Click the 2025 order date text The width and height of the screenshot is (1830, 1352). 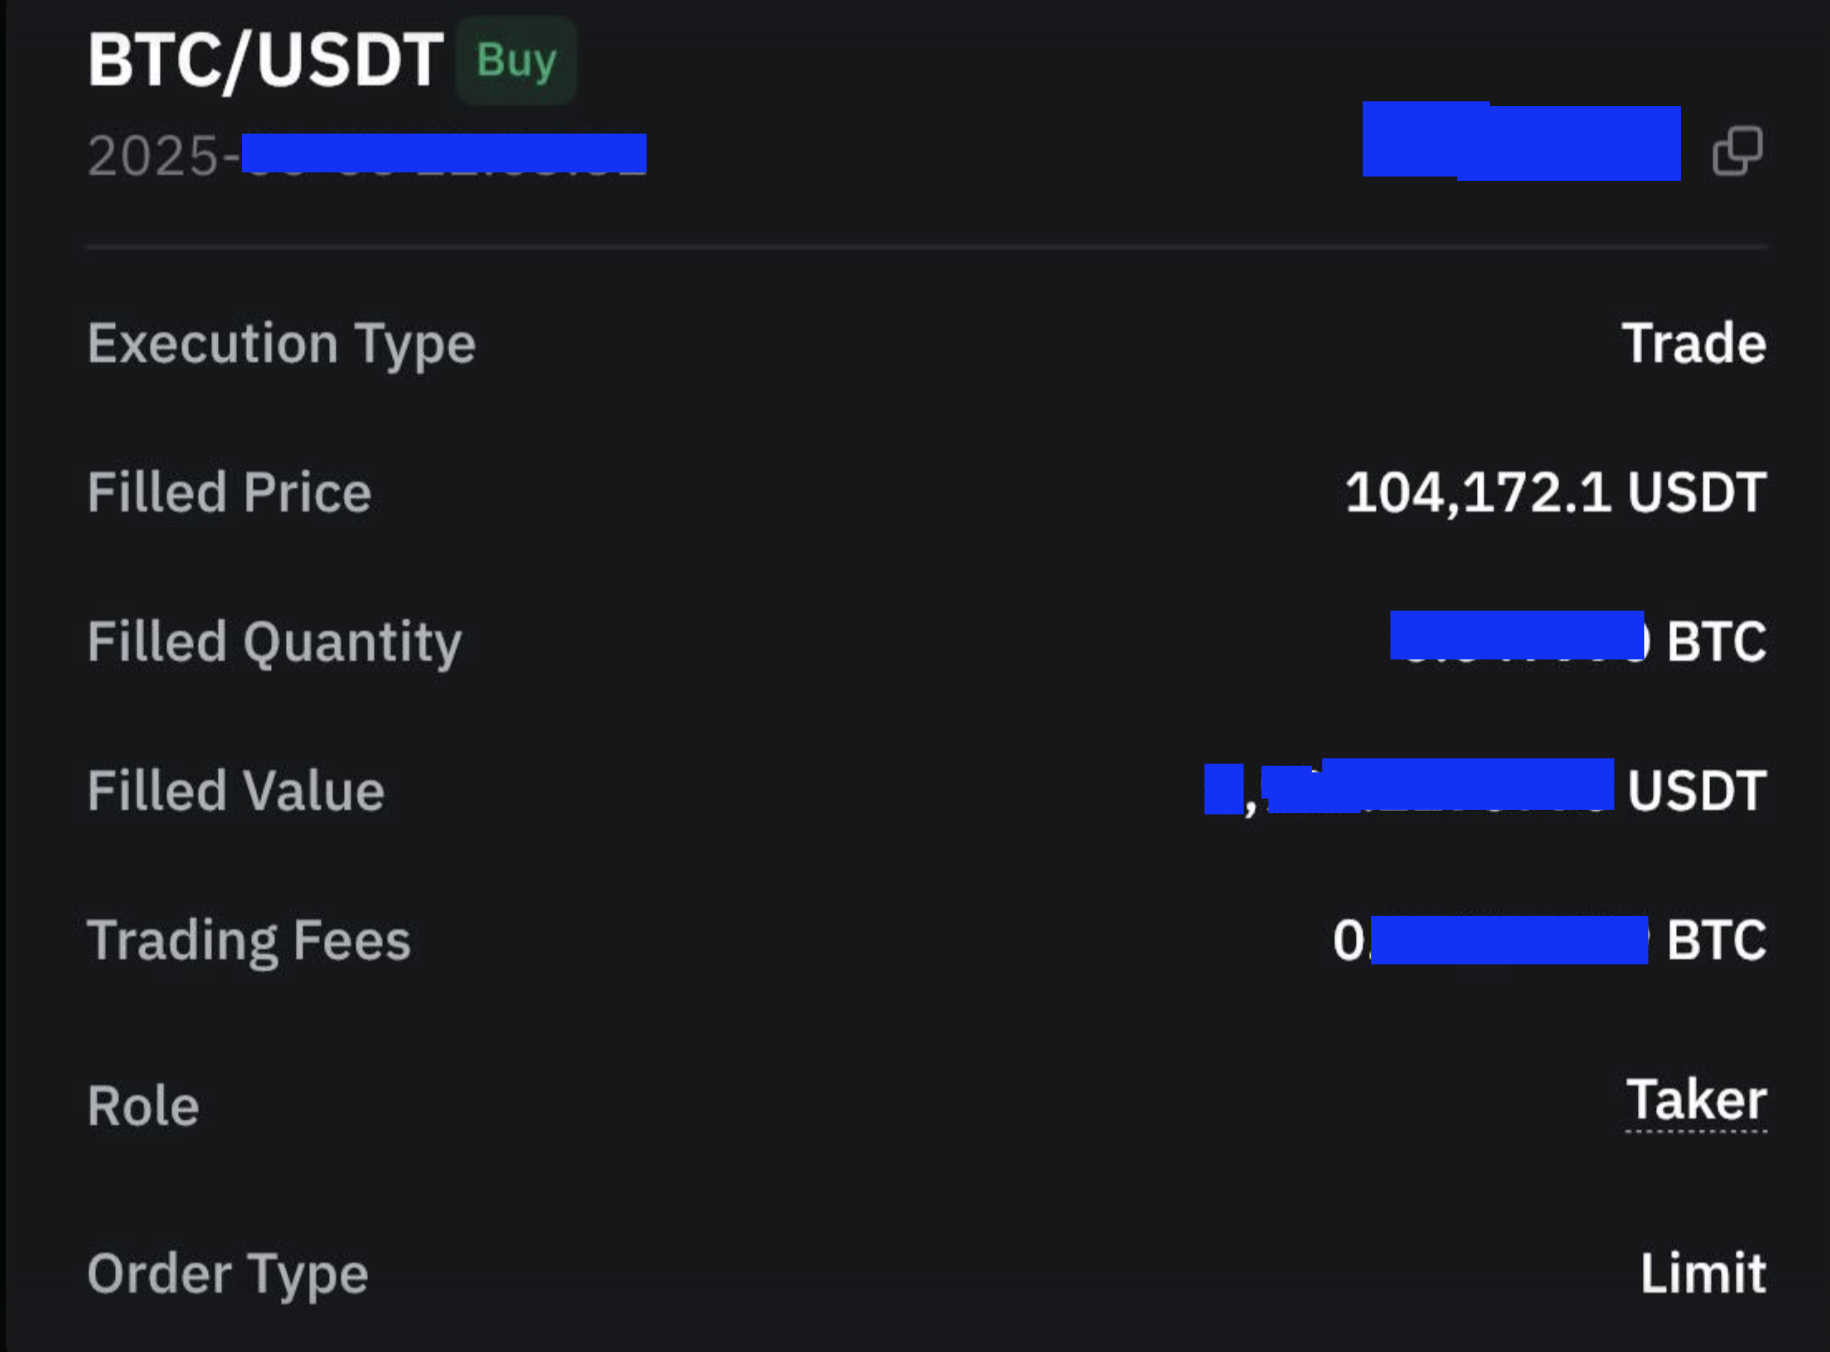tap(367, 156)
